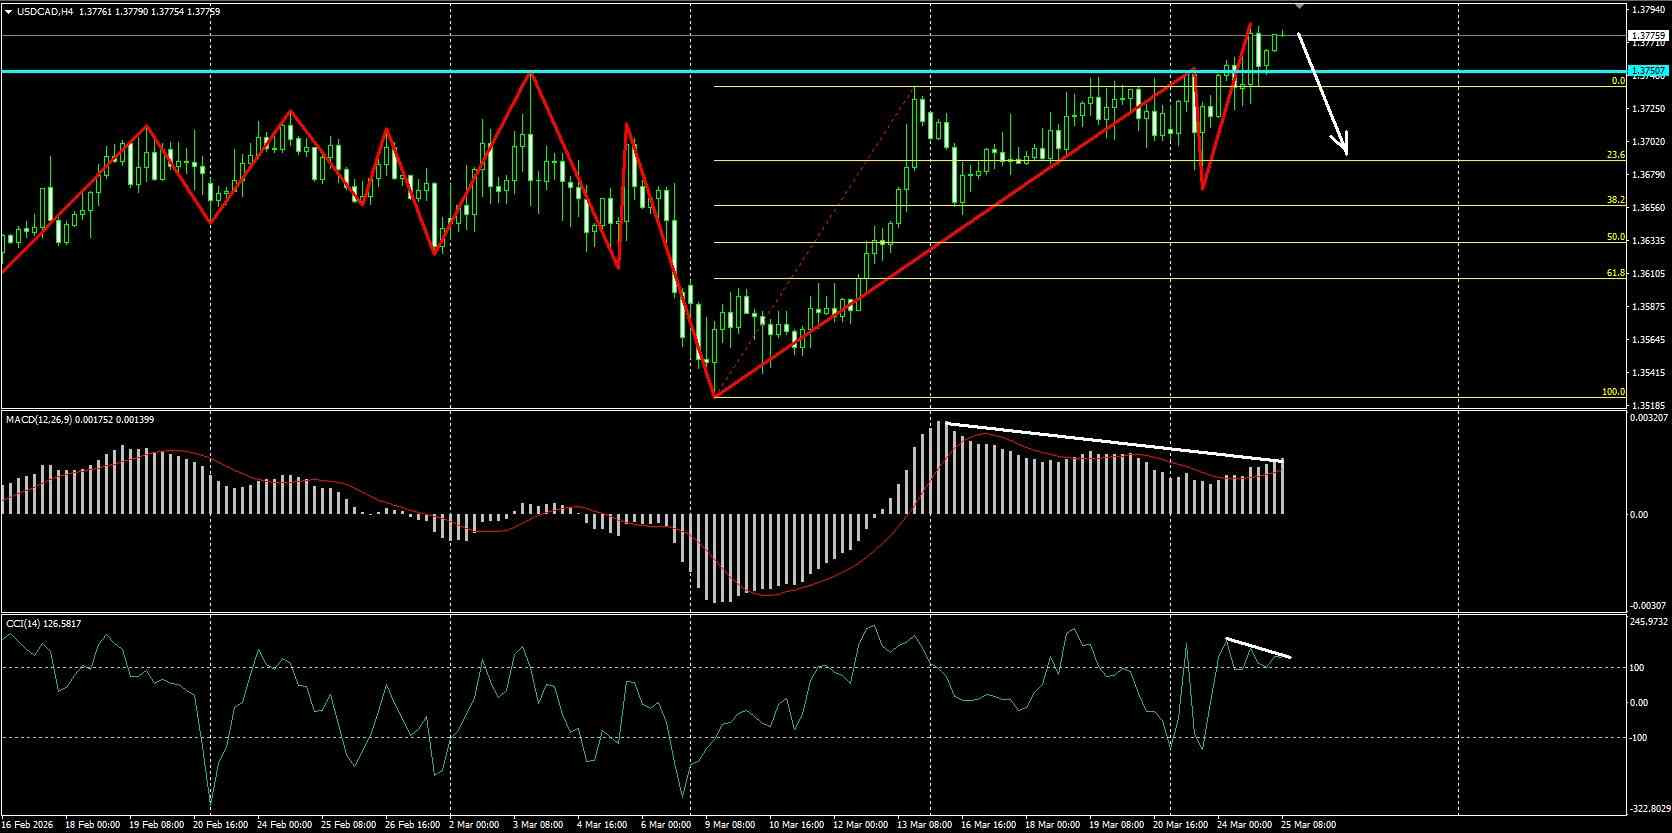The height and width of the screenshot is (833, 1672).
Task: Click the 1.35875 price scale value
Action: [x=1648, y=307]
